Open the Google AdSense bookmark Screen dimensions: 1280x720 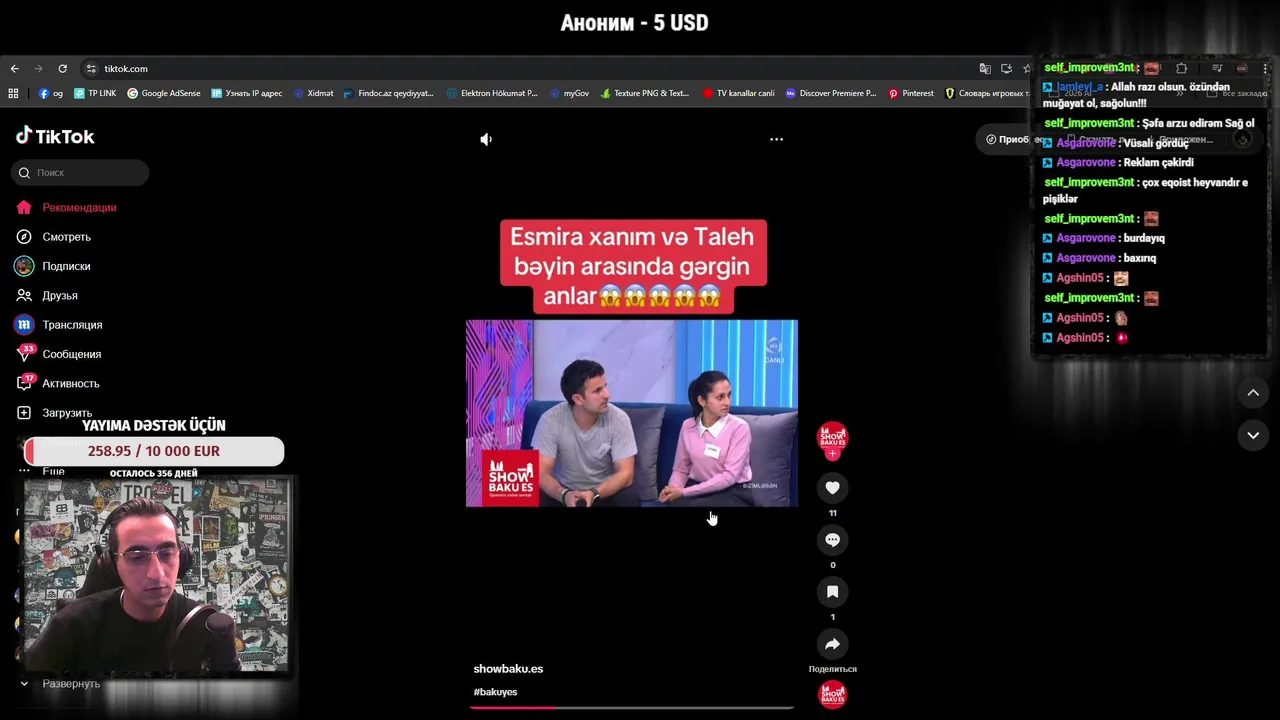tap(163, 93)
